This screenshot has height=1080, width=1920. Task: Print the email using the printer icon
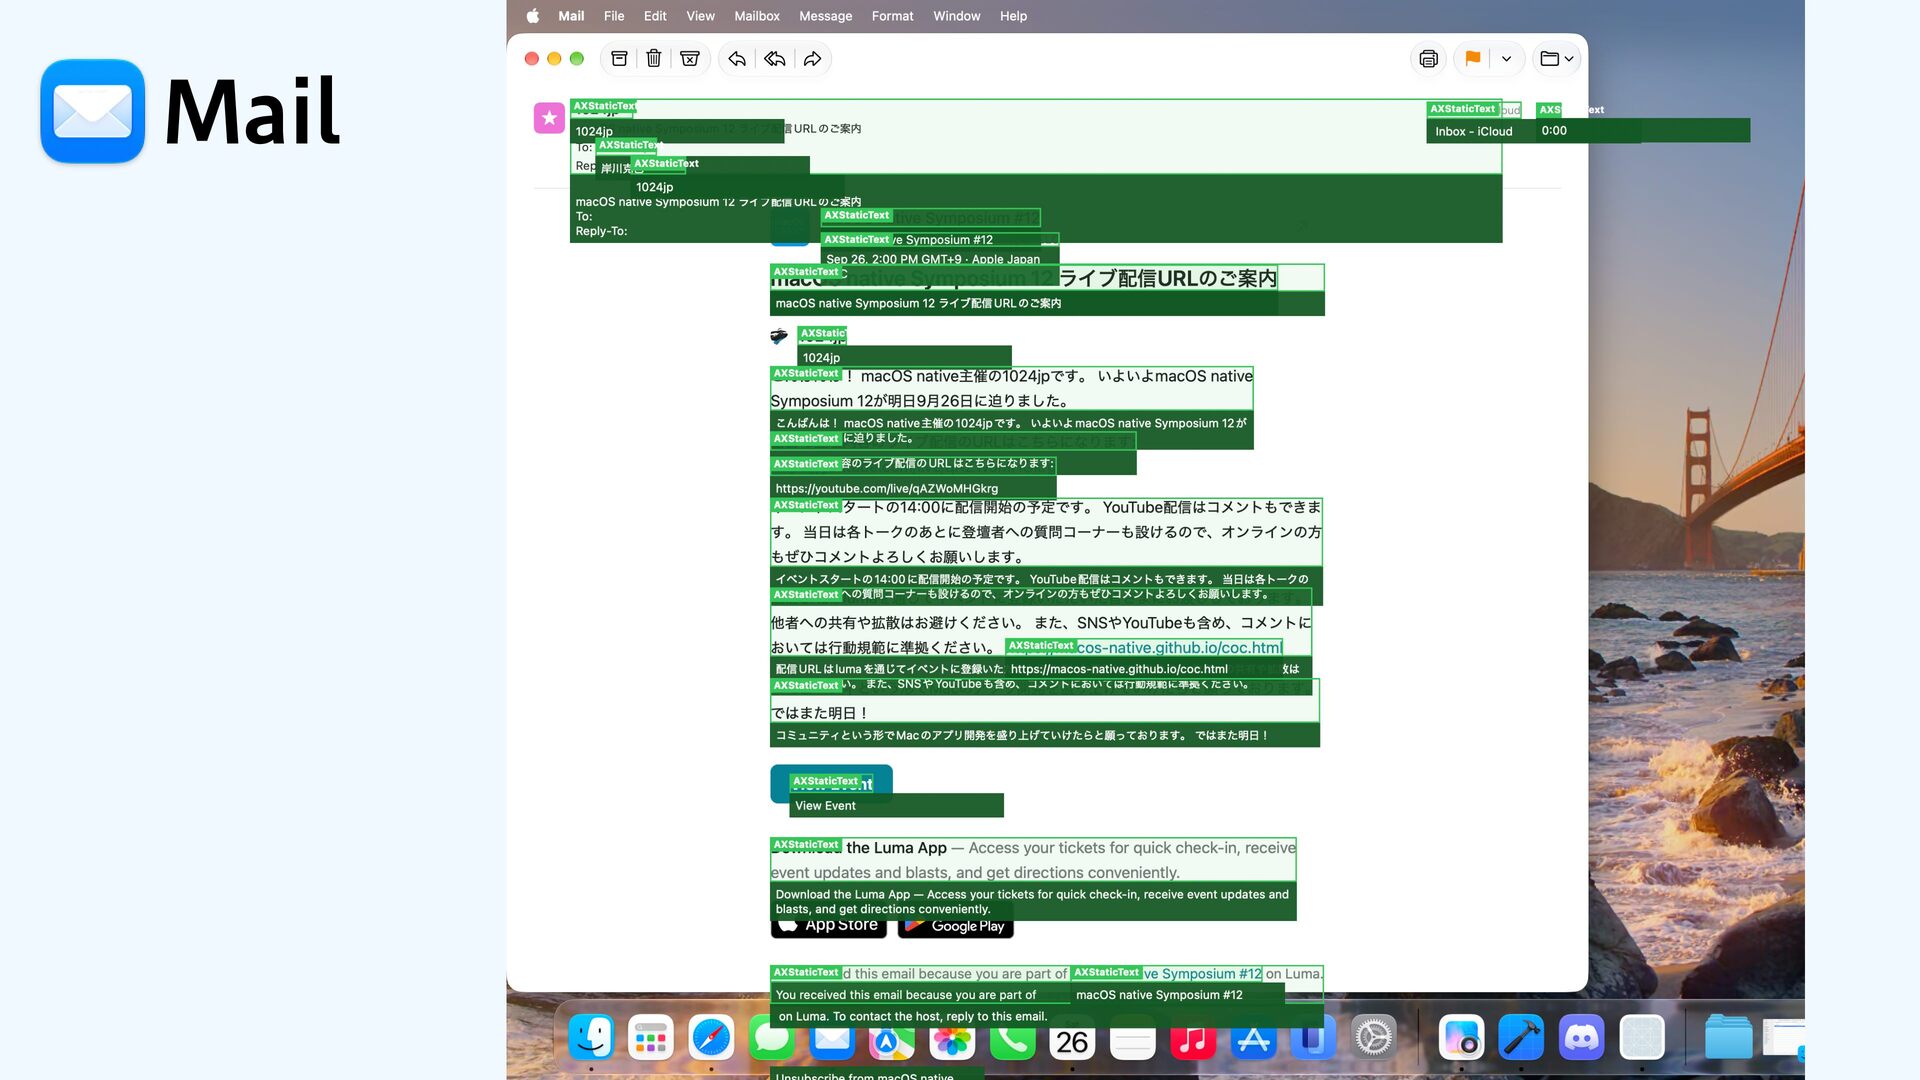1429,59
